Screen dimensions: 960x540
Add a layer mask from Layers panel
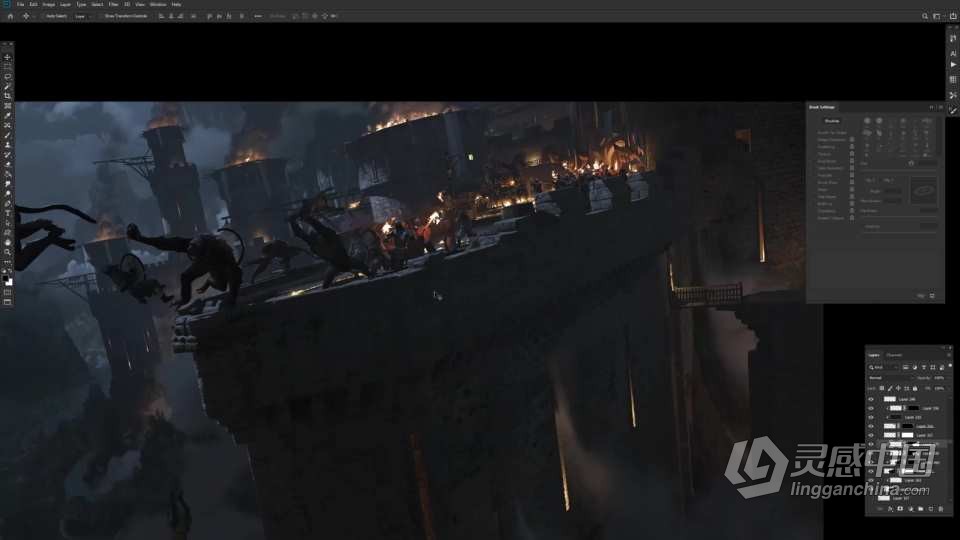point(900,509)
